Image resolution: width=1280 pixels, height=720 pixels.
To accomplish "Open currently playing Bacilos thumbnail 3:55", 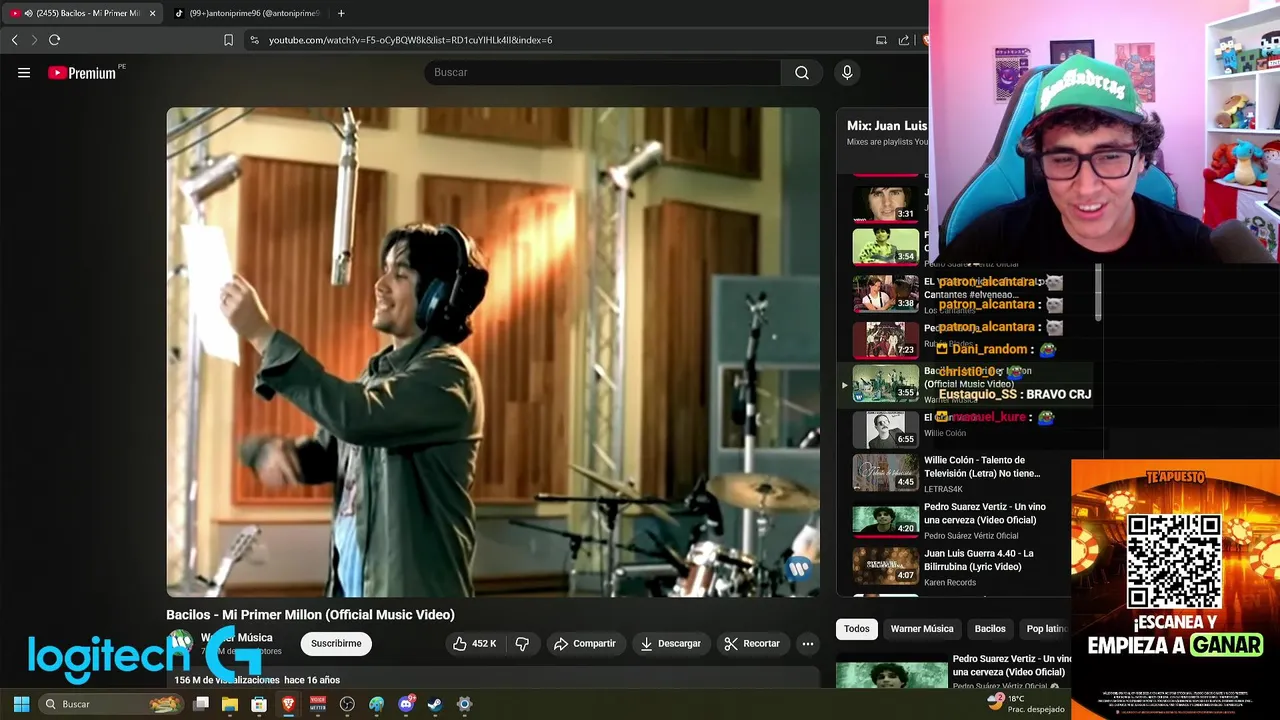I will pos(885,383).
